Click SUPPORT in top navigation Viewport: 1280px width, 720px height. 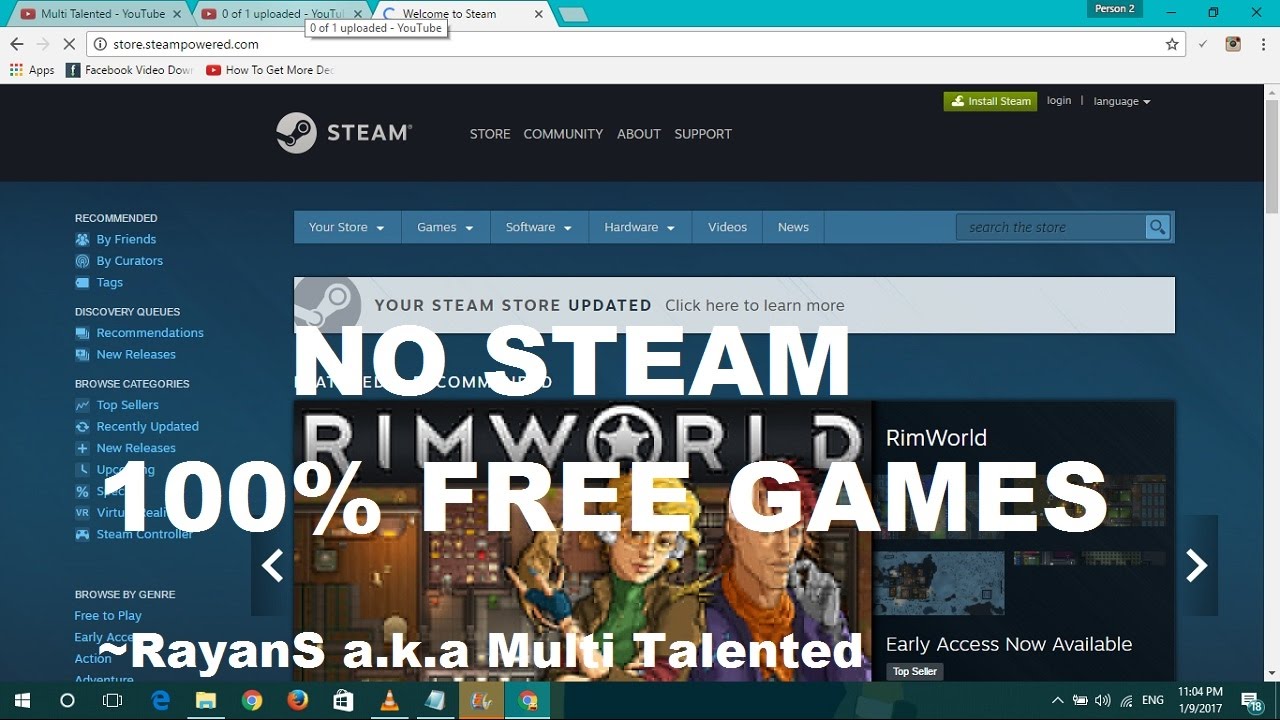click(x=703, y=134)
